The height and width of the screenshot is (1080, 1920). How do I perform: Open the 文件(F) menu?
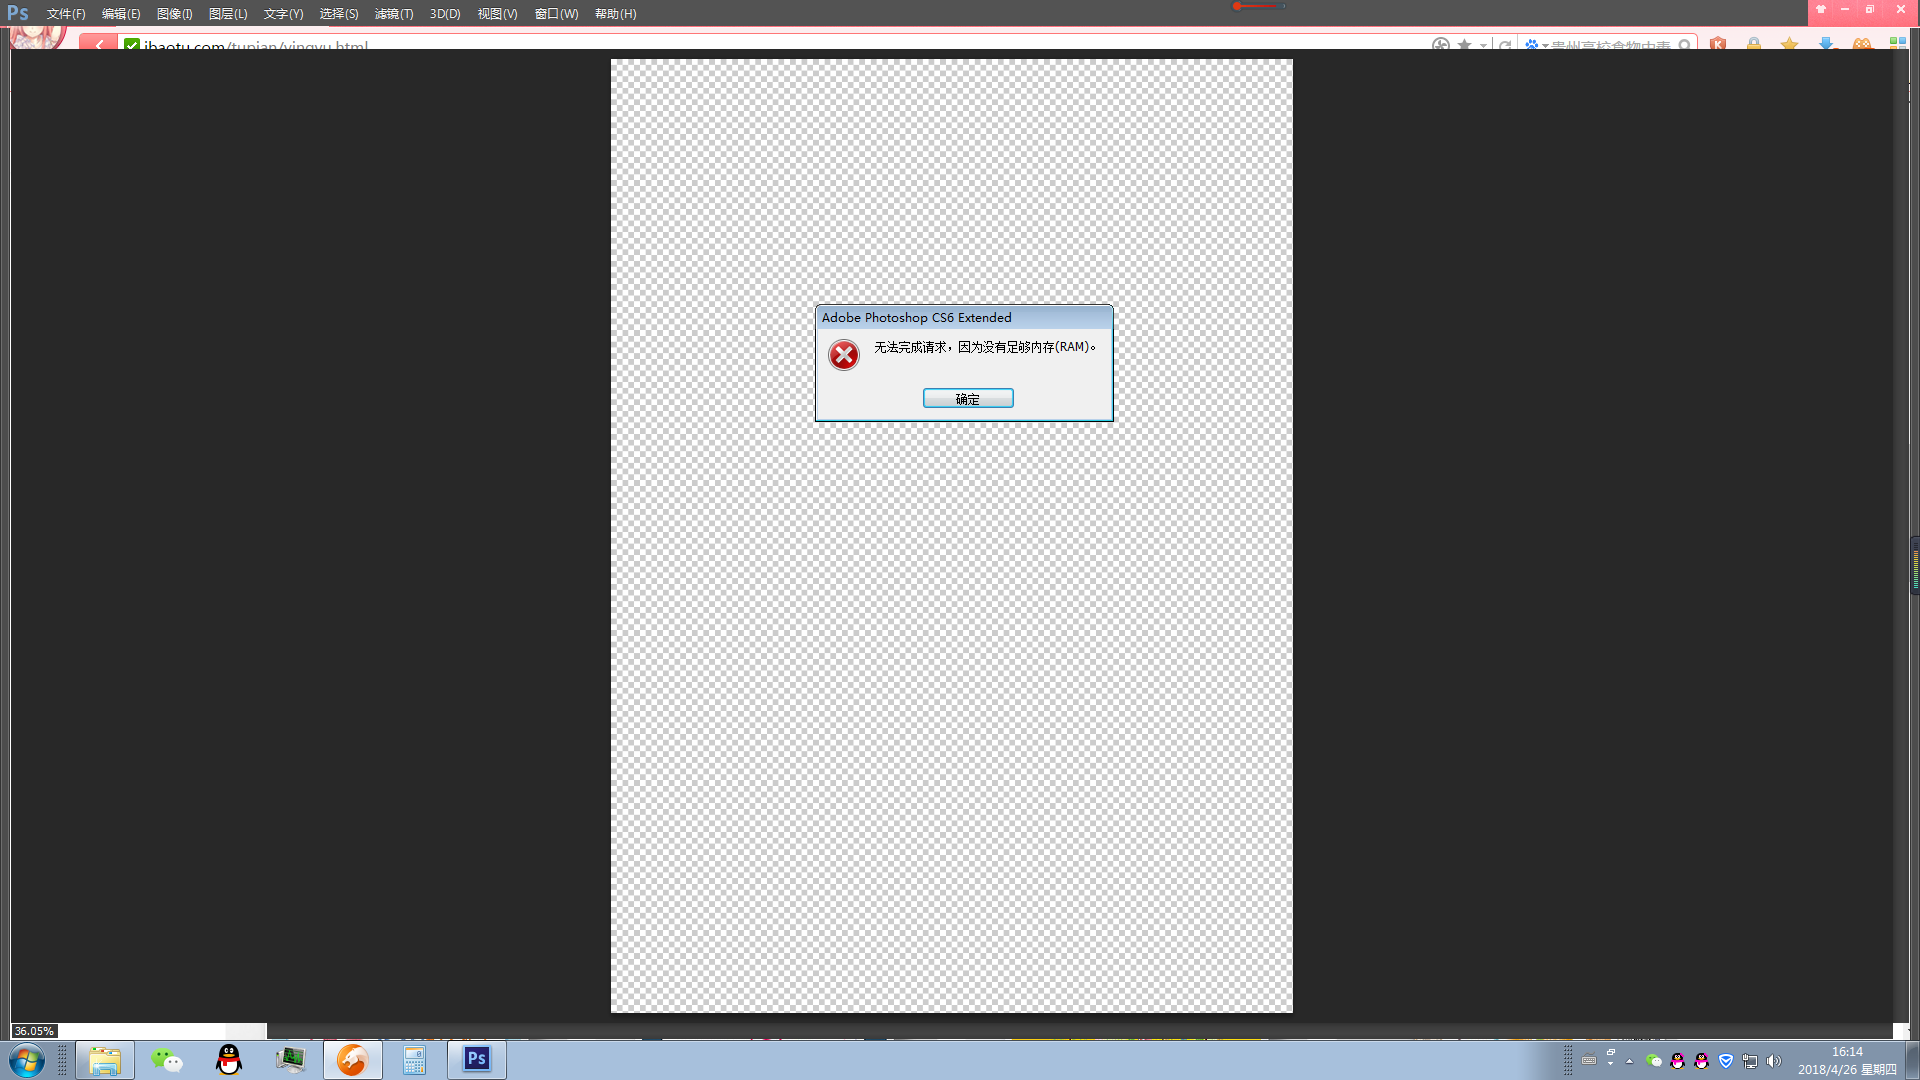click(x=66, y=14)
